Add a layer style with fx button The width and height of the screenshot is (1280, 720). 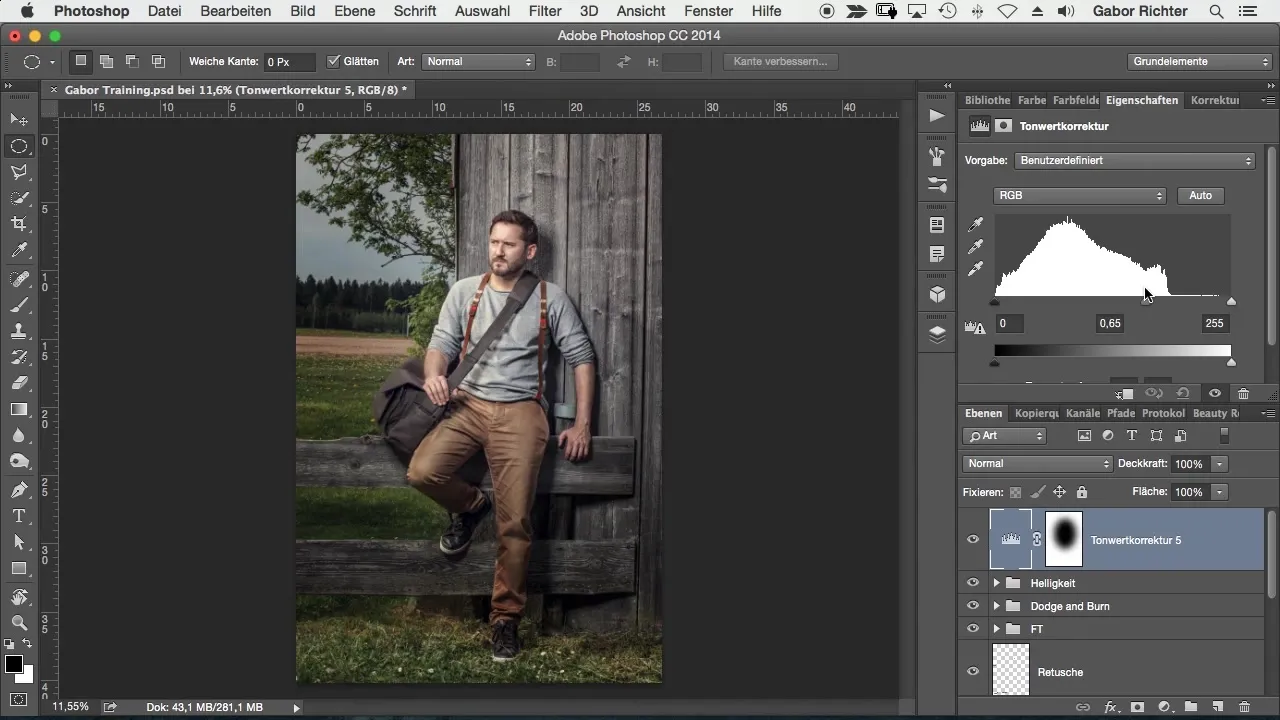(x=1110, y=707)
